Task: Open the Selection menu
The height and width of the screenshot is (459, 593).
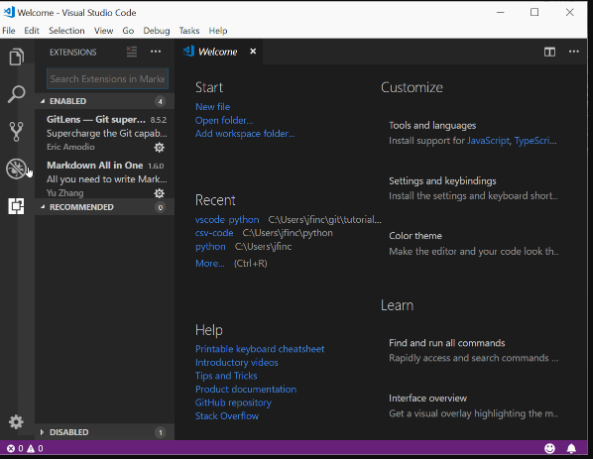Action: (x=67, y=31)
